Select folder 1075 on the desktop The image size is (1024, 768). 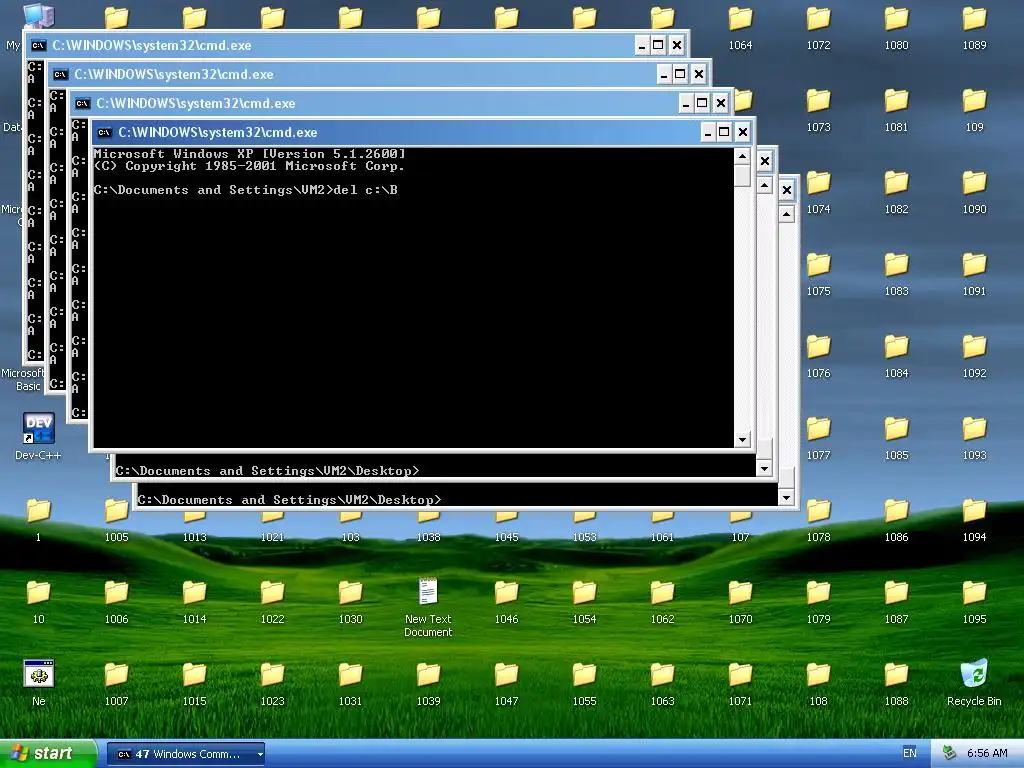(818, 274)
